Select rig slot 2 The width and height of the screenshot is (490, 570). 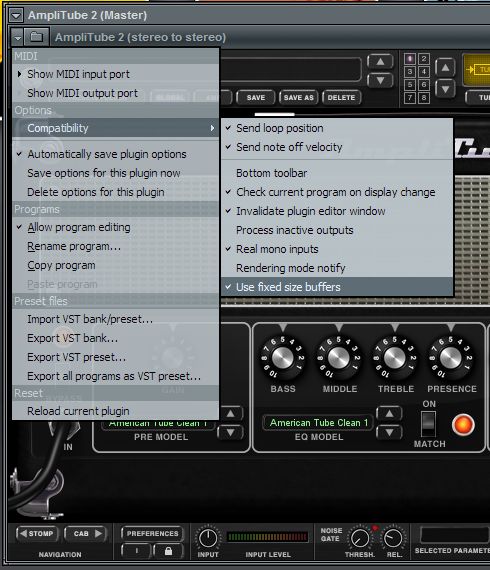tap(423, 59)
